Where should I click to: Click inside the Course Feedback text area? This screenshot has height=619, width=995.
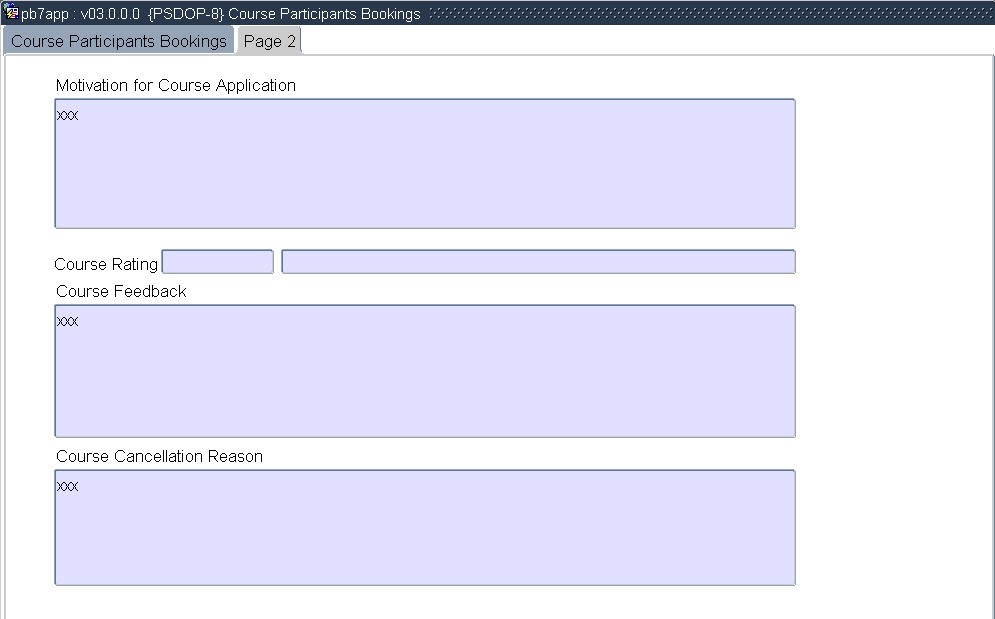coord(424,380)
